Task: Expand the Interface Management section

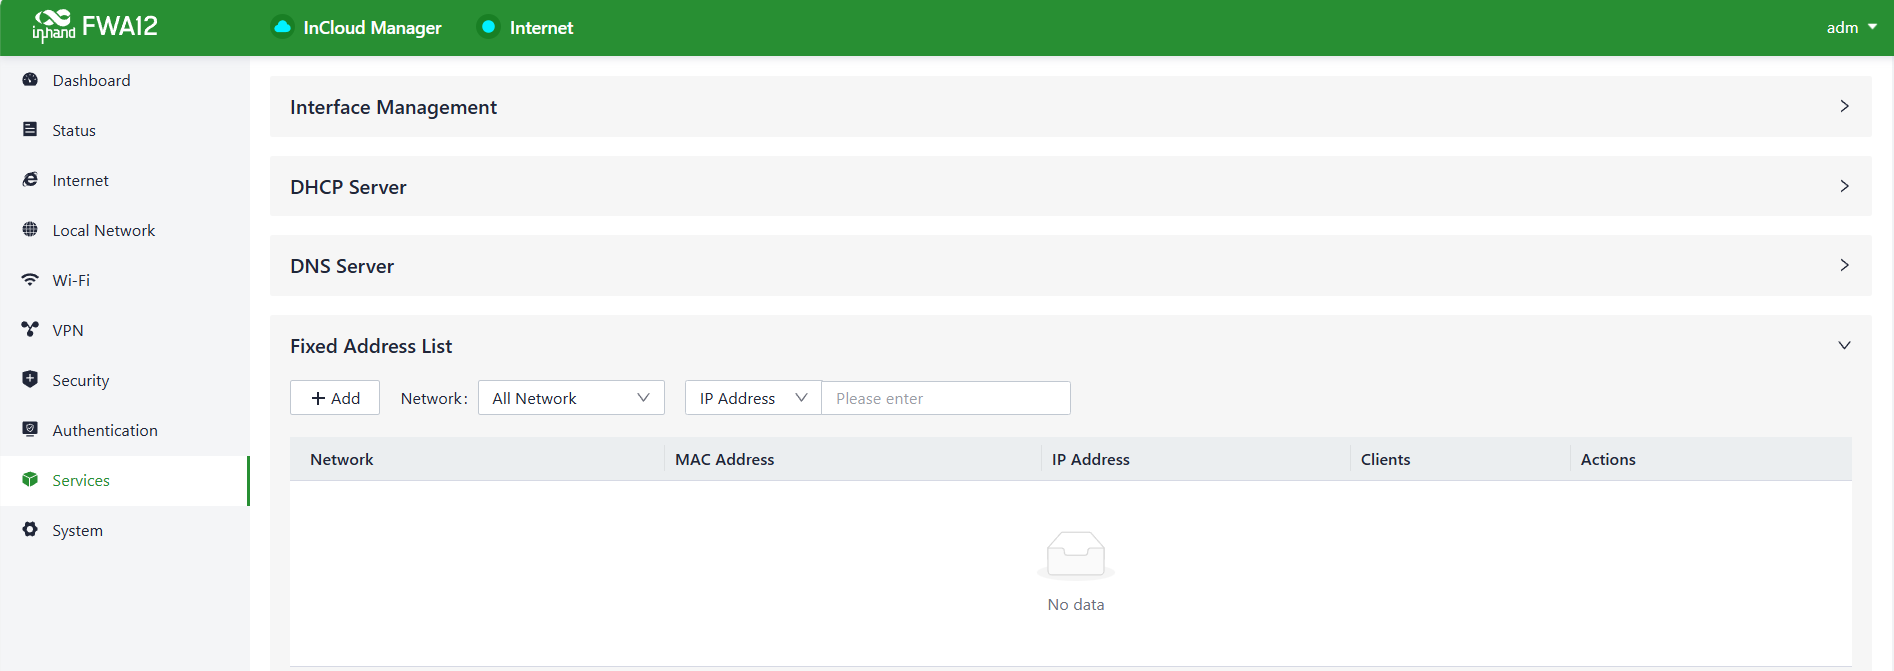Action: (1844, 106)
